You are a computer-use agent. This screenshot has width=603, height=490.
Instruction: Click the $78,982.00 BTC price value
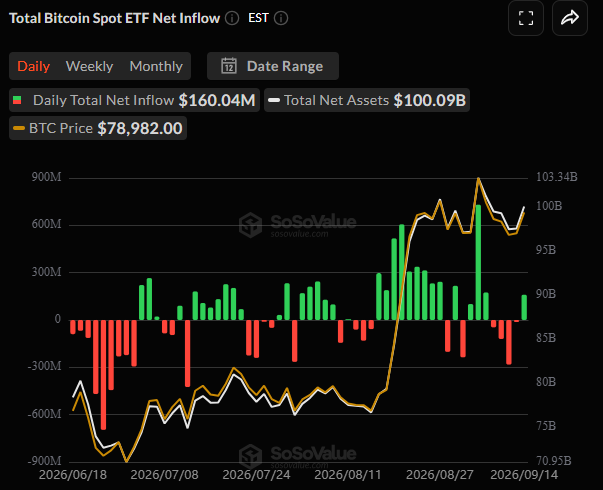[140, 128]
